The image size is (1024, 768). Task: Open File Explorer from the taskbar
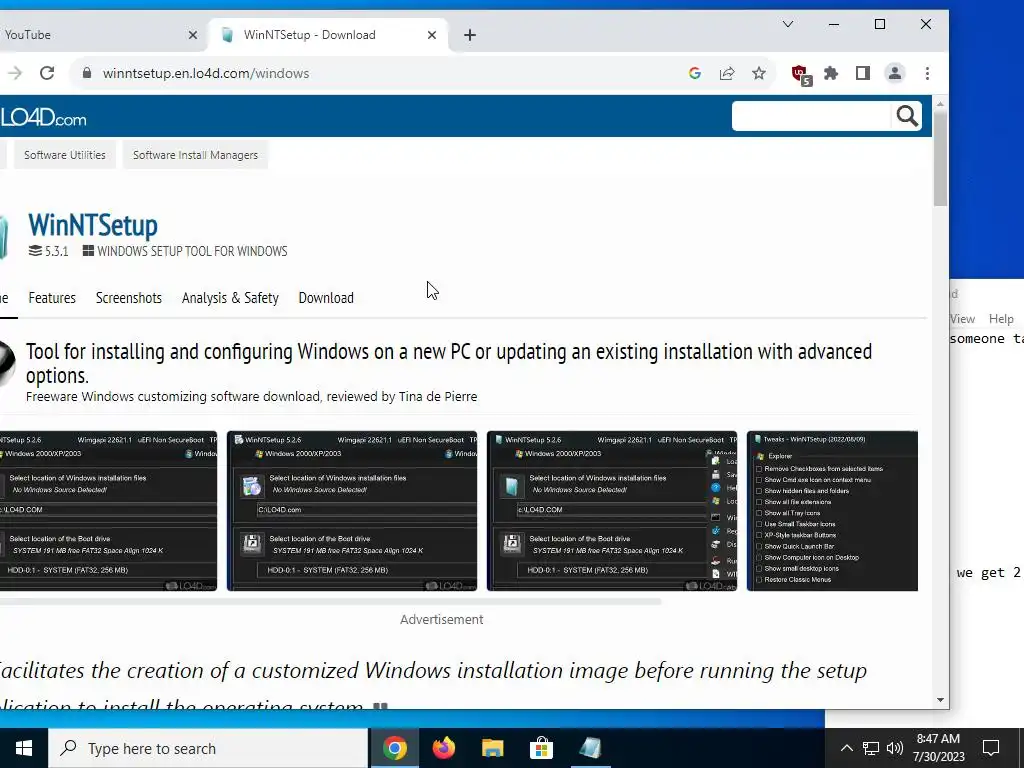point(492,748)
